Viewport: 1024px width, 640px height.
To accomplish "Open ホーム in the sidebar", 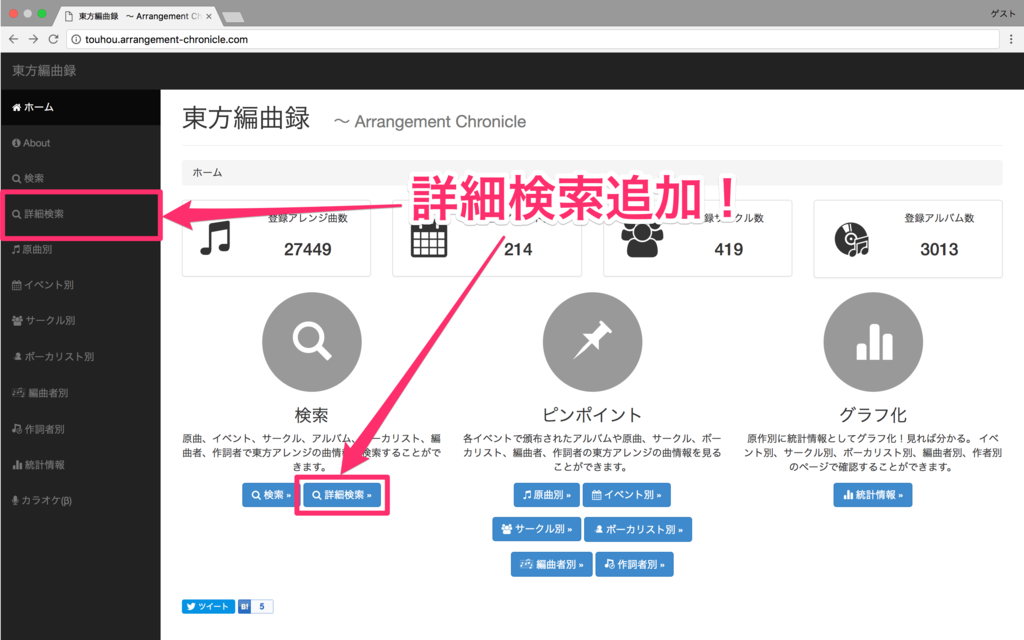I will [x=80, y=107].
